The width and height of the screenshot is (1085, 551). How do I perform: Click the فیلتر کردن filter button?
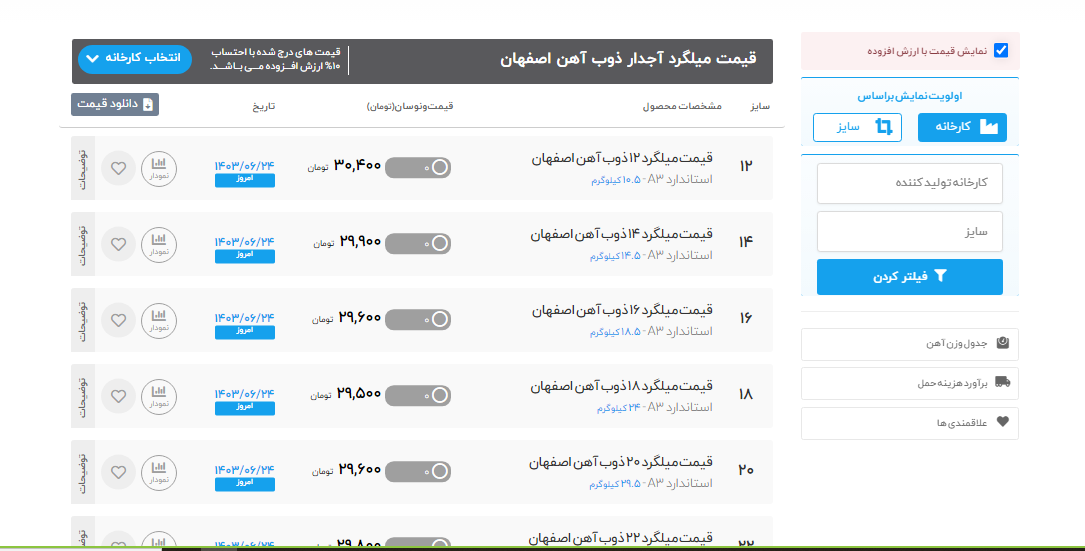tap(909, 277)
